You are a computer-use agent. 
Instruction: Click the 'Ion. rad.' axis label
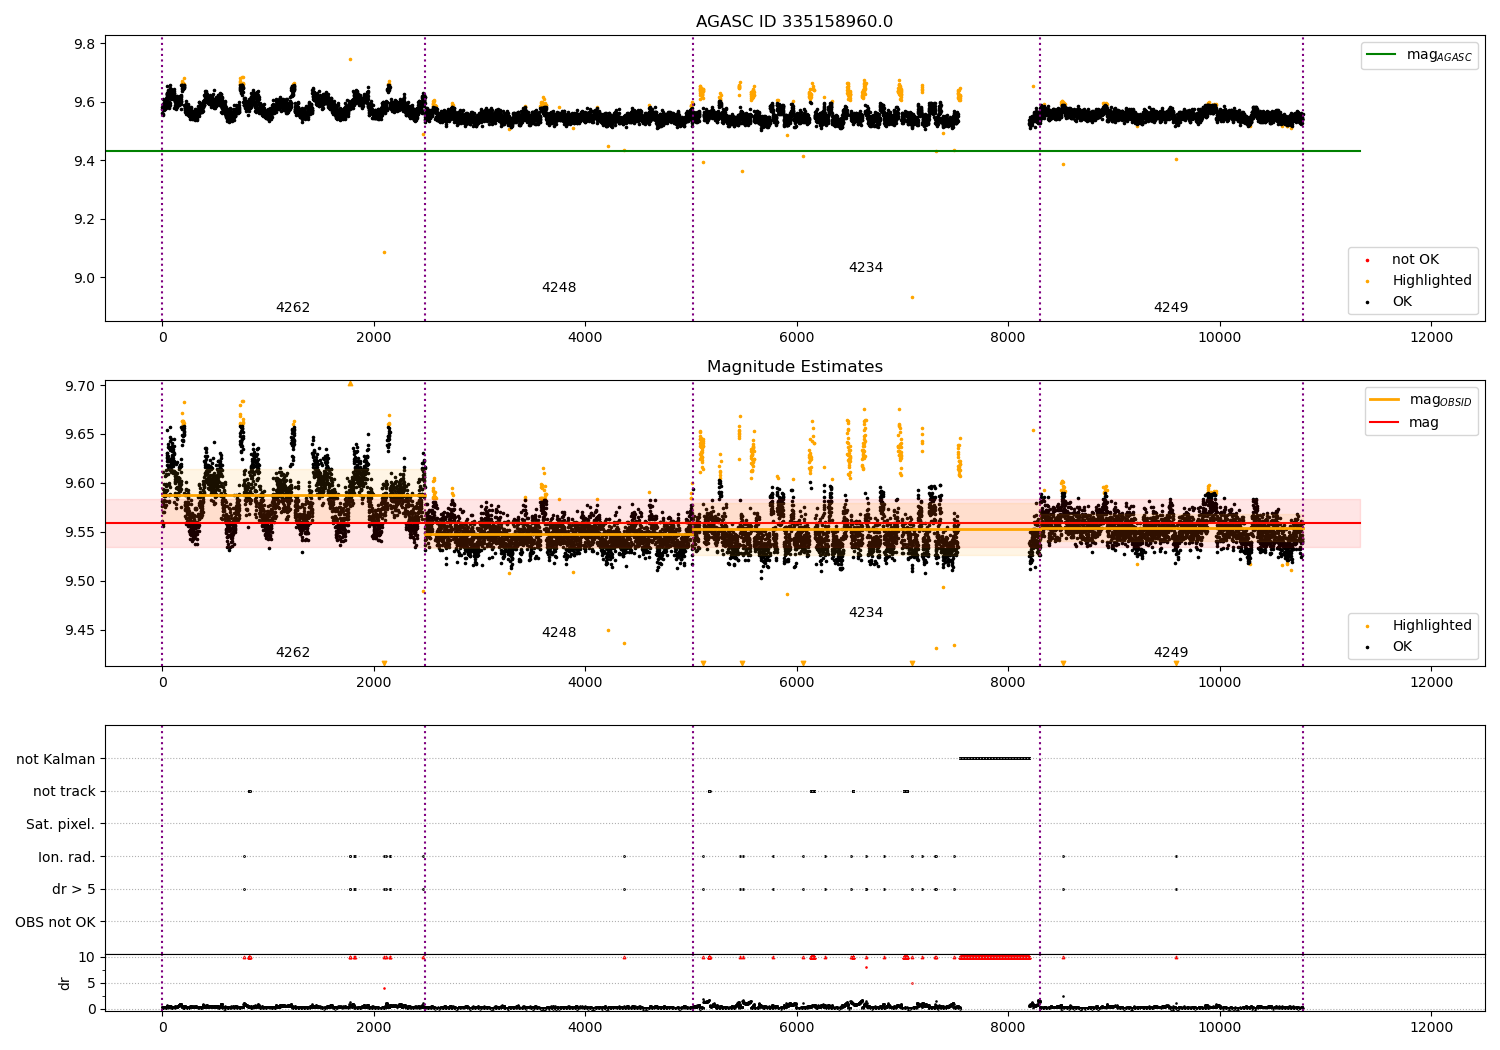point(67,858)
